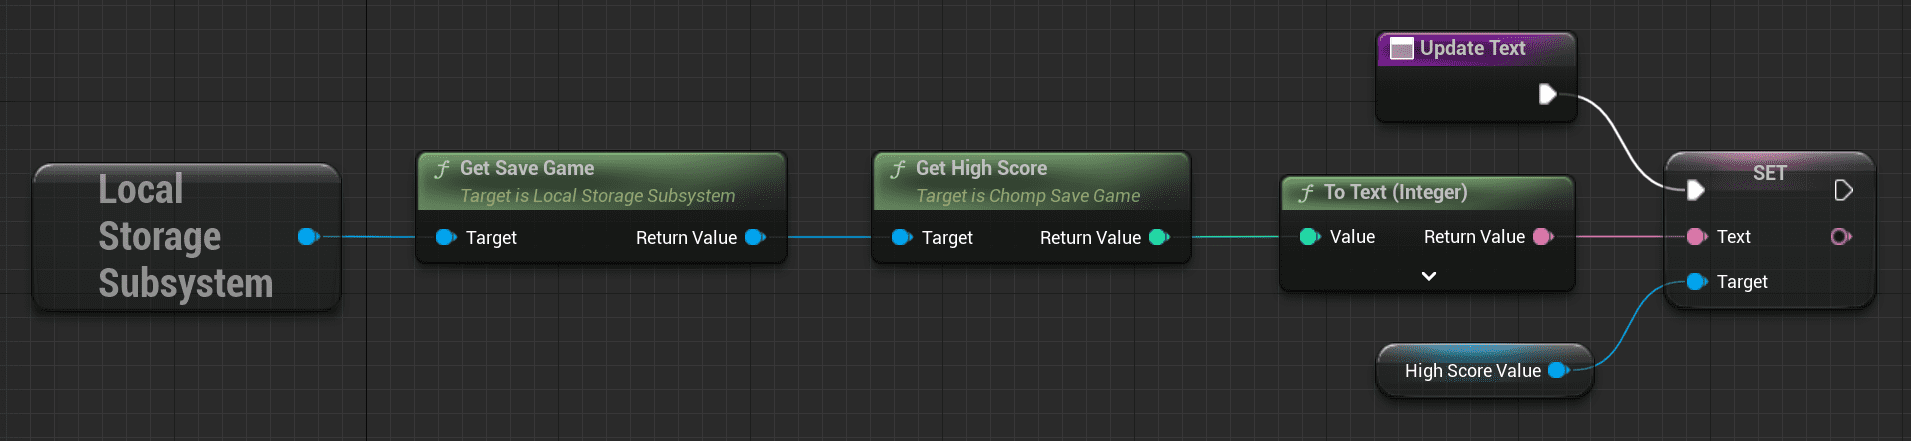Click Local Storage Subsystem output pin
Screen dimensions: 1911x441
tap(308, 237)
